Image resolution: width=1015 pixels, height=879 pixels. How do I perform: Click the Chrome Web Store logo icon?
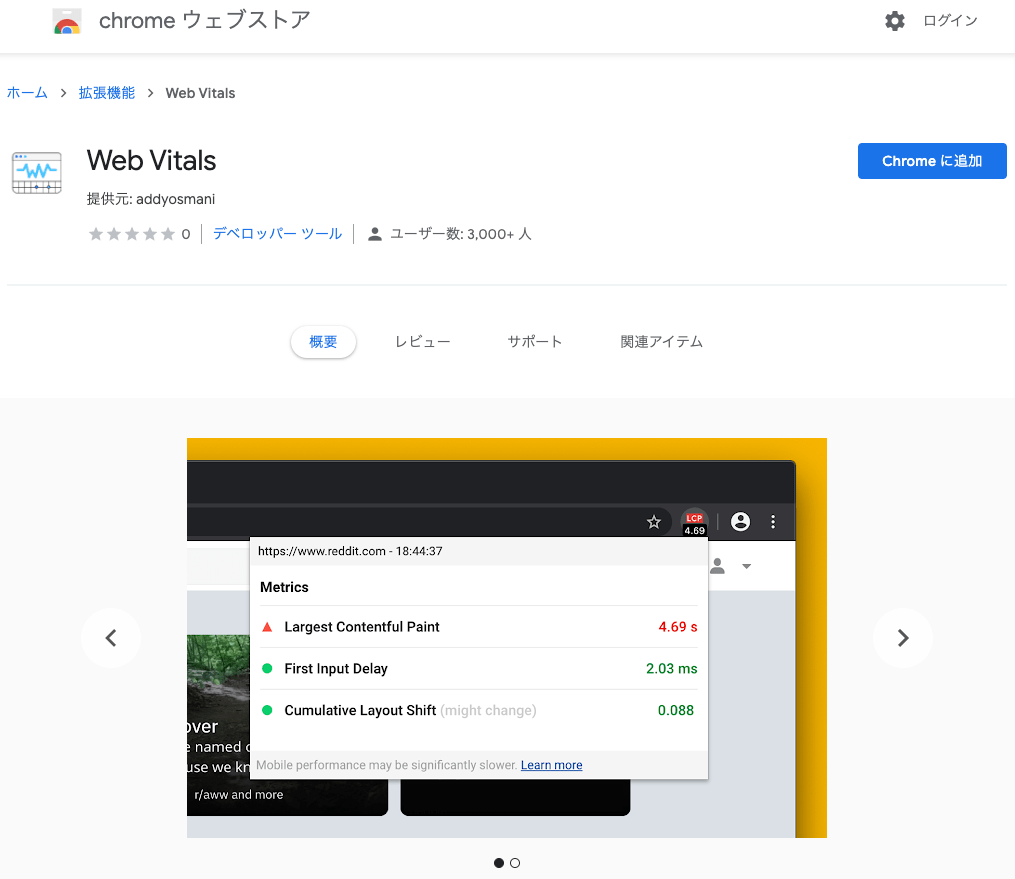[67, 21]
